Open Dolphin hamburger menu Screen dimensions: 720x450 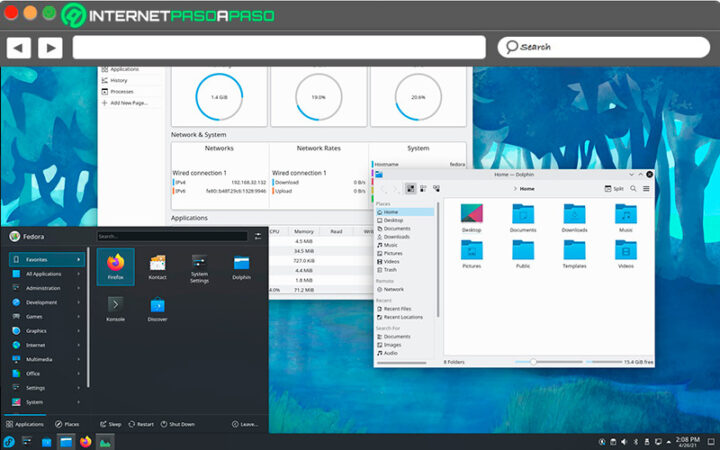click(x=646, y=189)
